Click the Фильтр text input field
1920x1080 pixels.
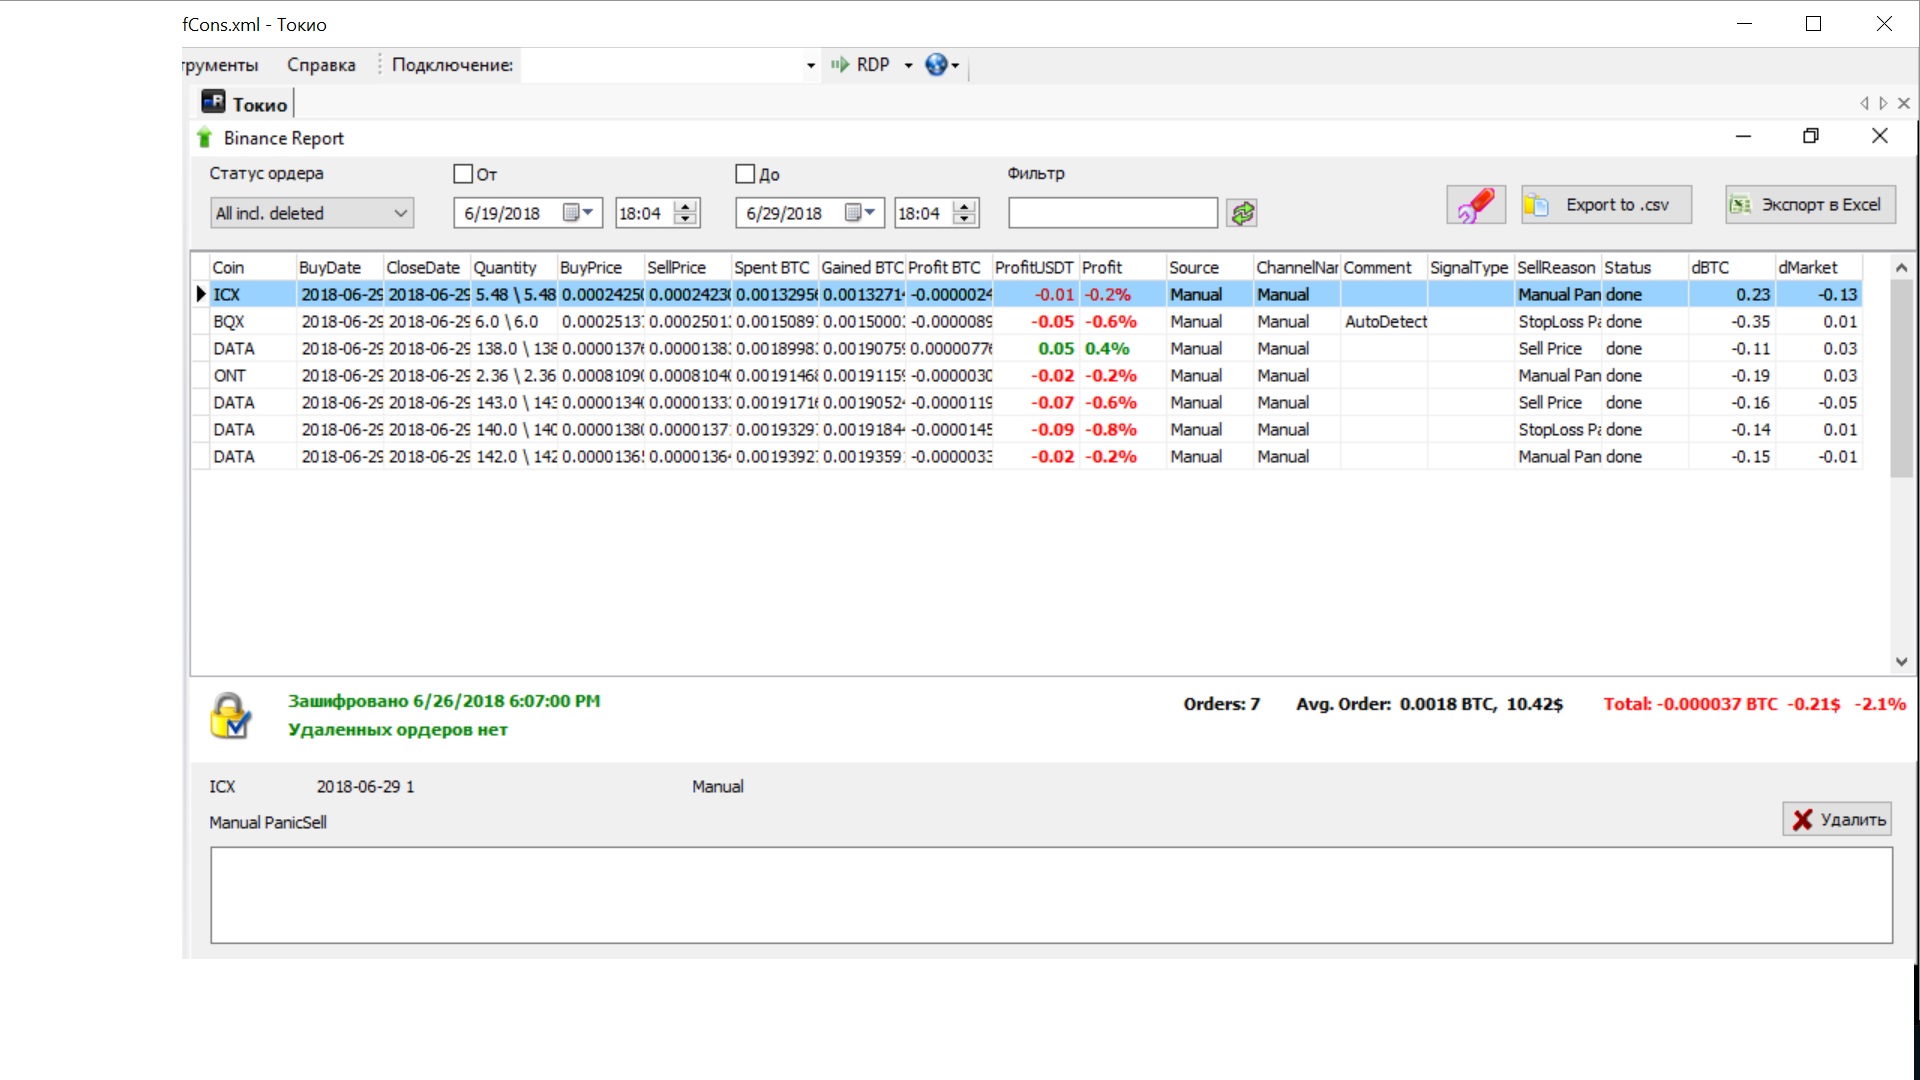[1112, 213]
